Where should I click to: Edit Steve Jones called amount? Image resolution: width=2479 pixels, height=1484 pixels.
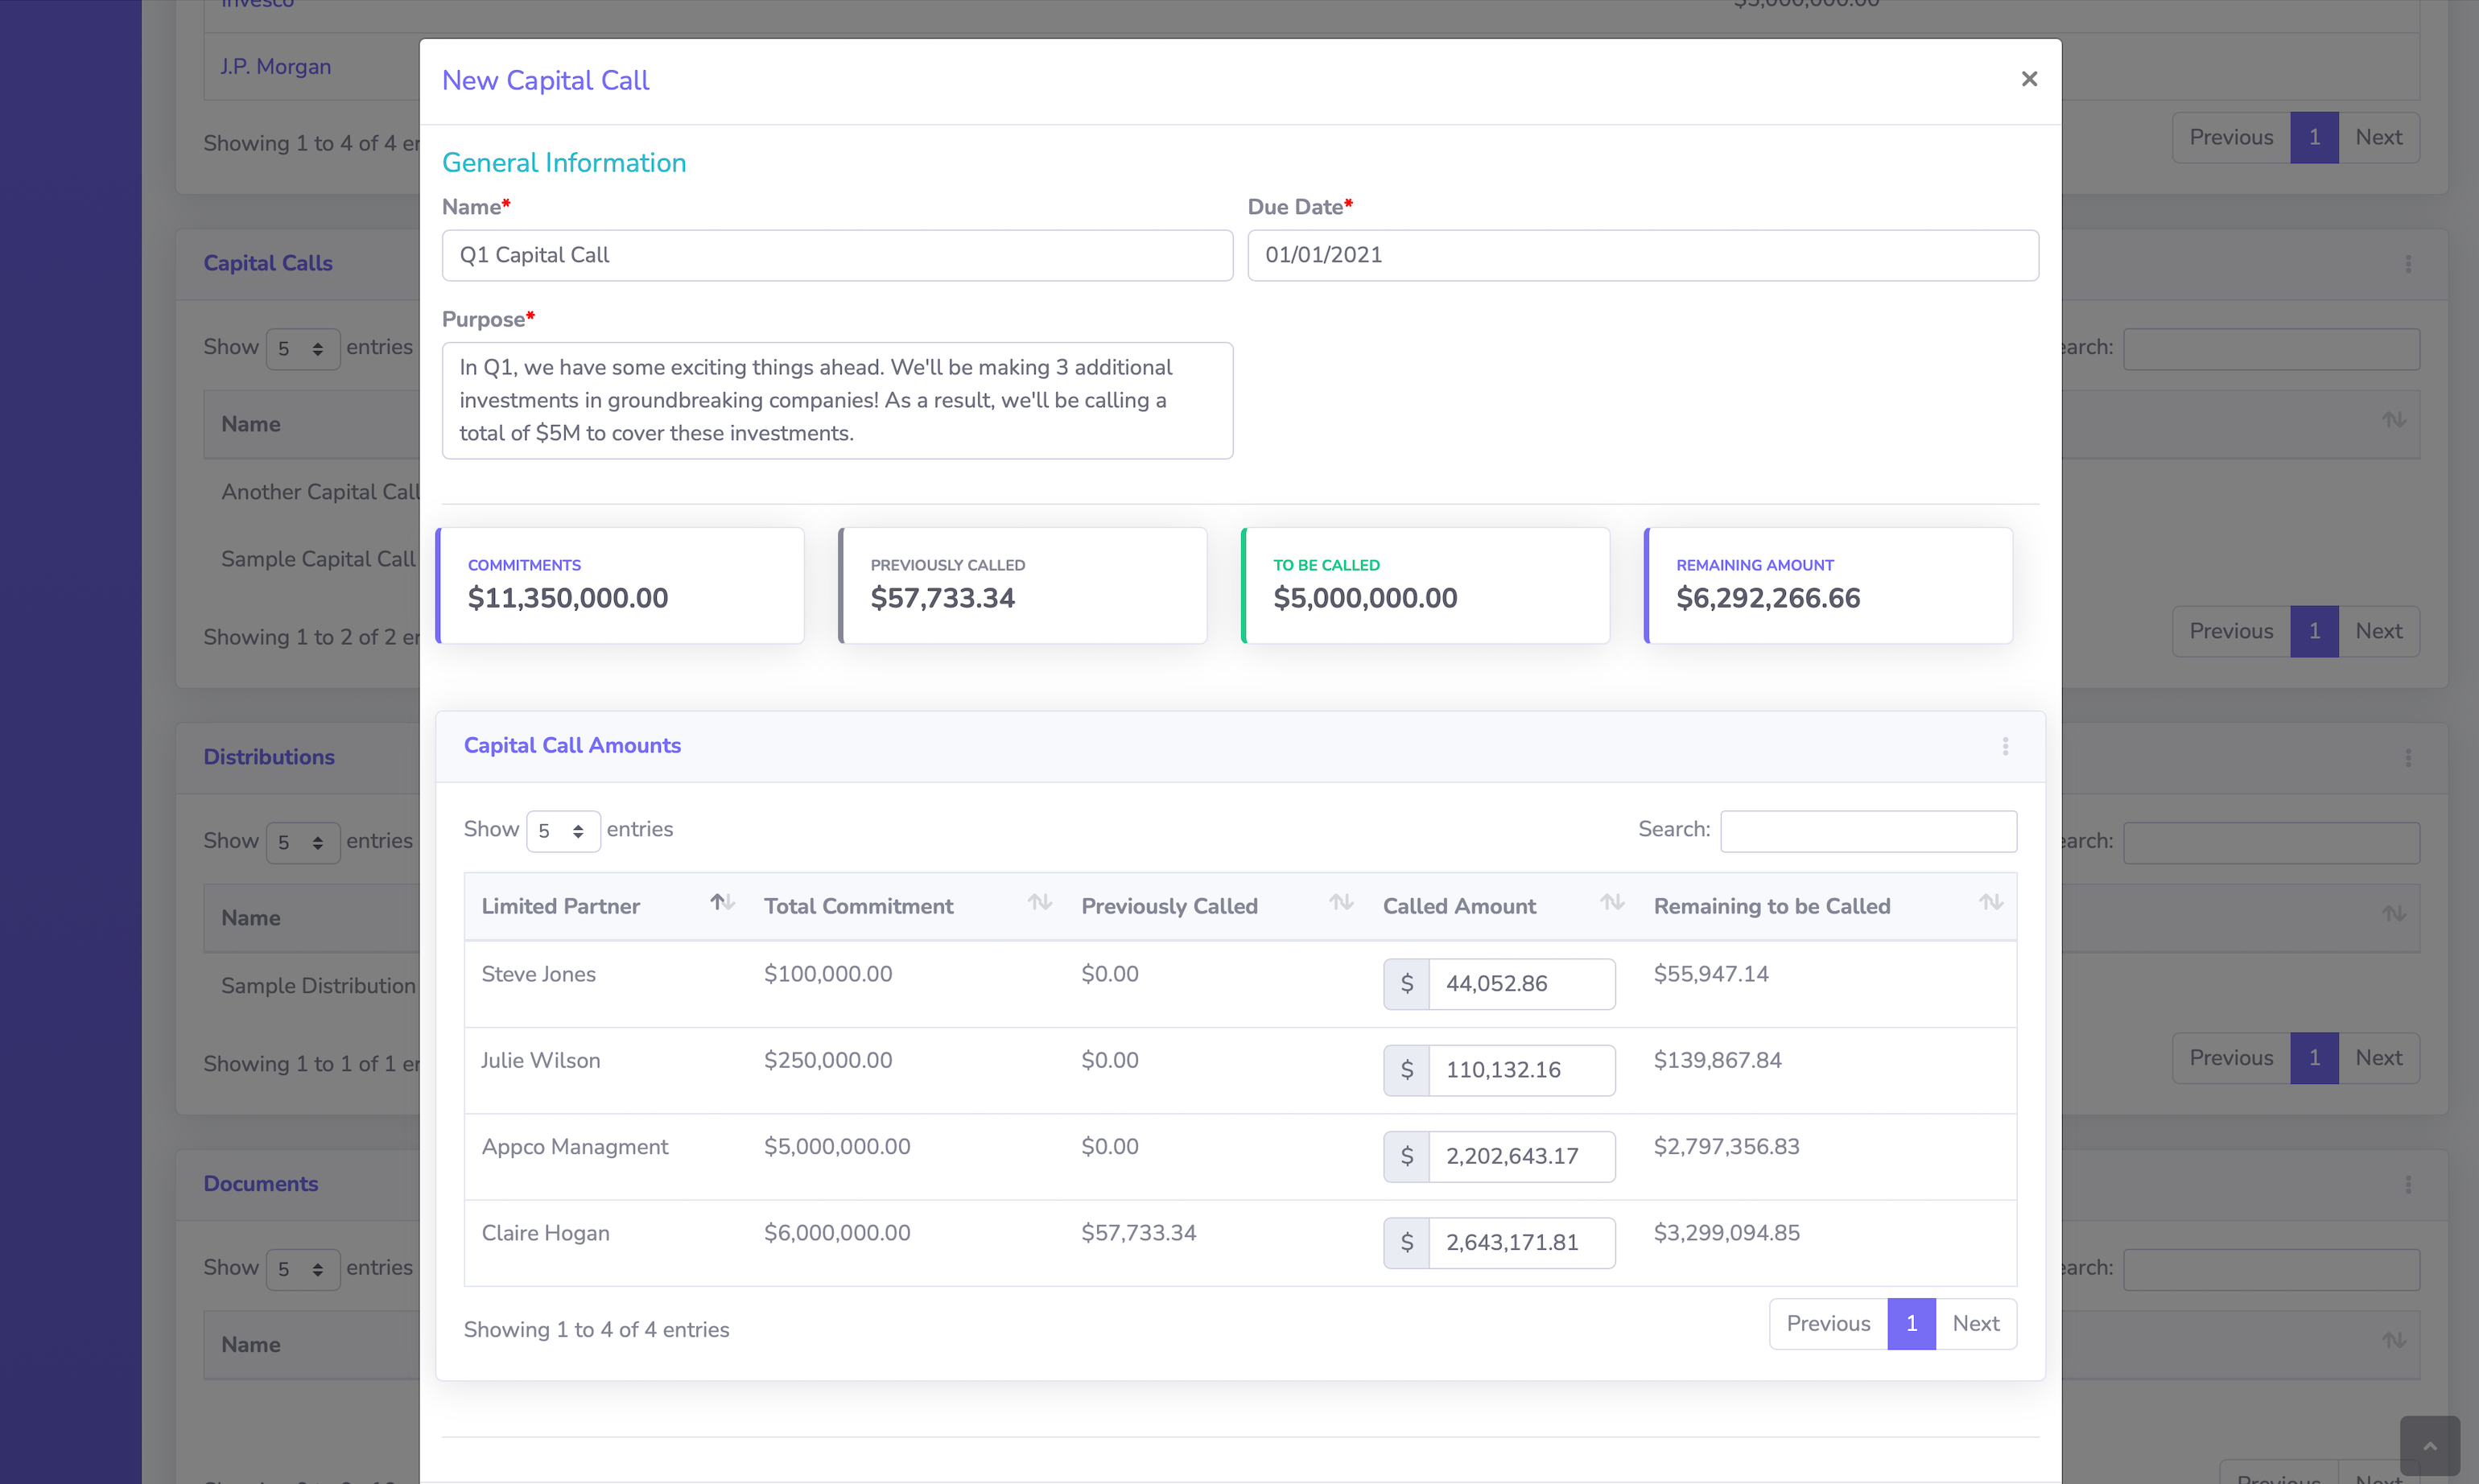coord(1521,984)
